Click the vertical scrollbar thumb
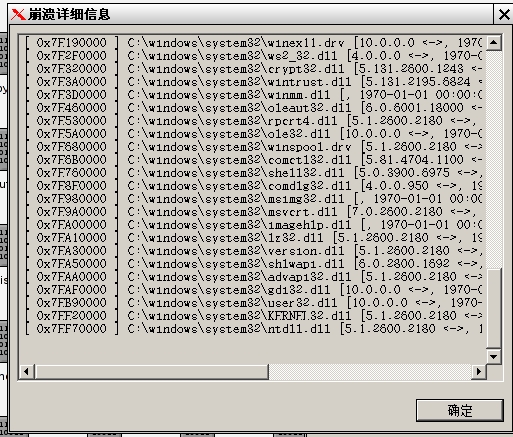513x437 pixels. tap(494, 308)
